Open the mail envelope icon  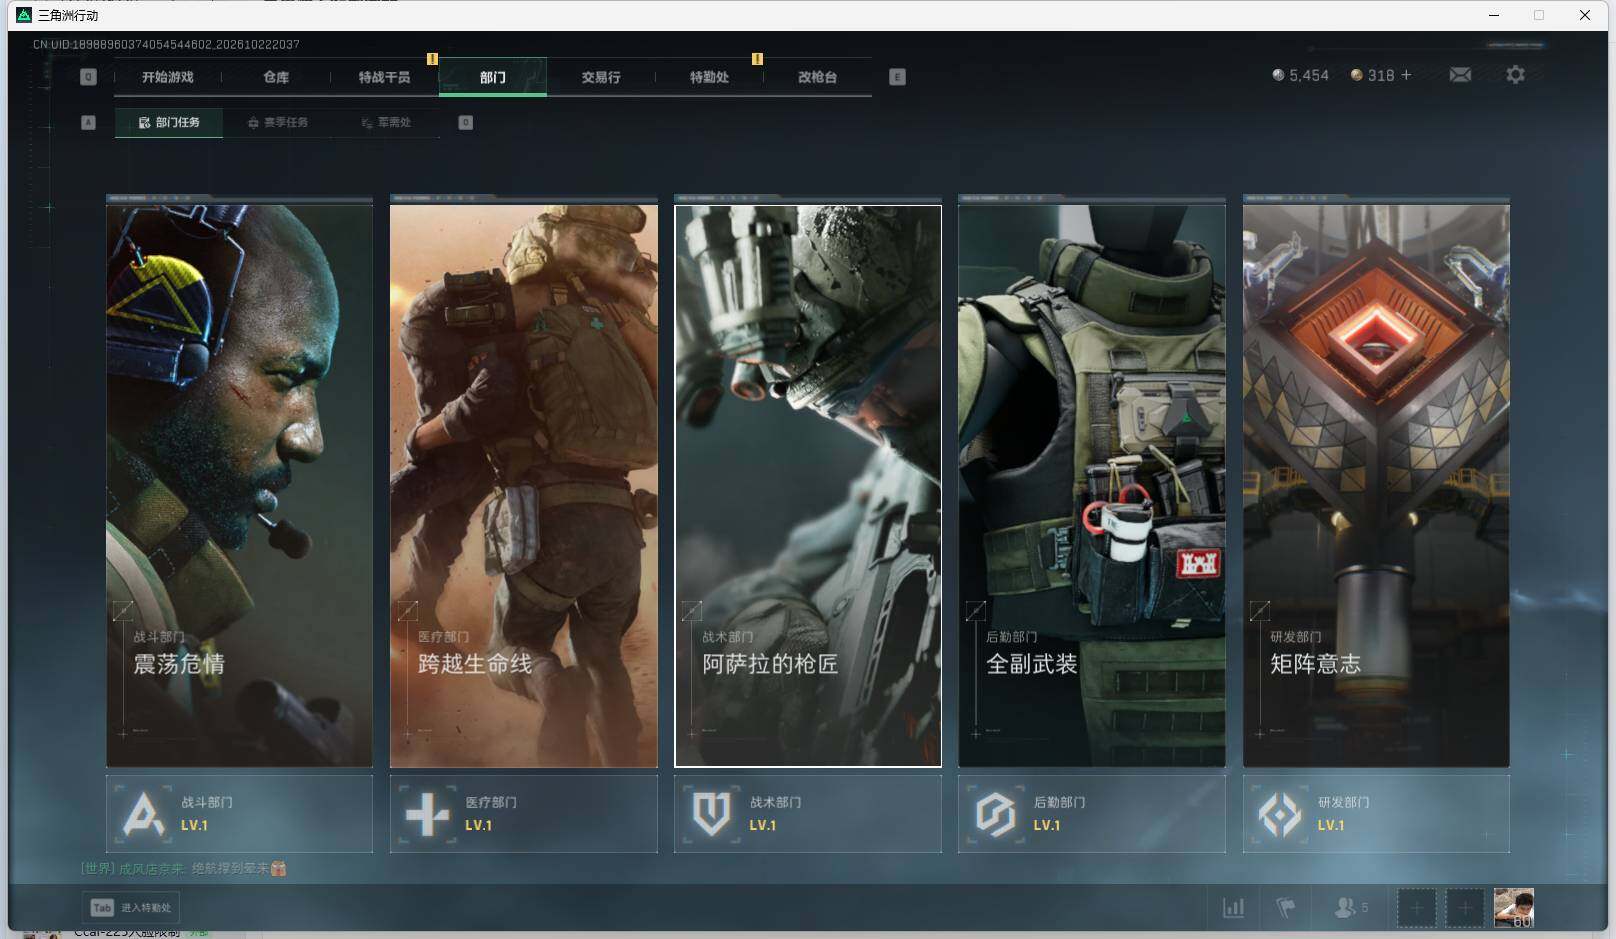point(1460,75)
